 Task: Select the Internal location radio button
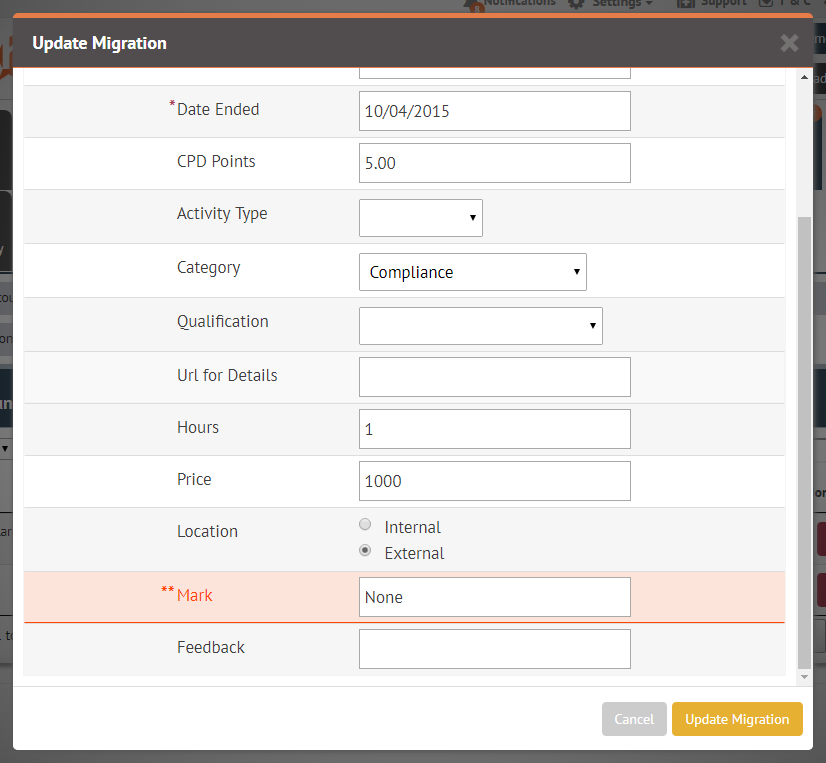(x=365, y=524)
